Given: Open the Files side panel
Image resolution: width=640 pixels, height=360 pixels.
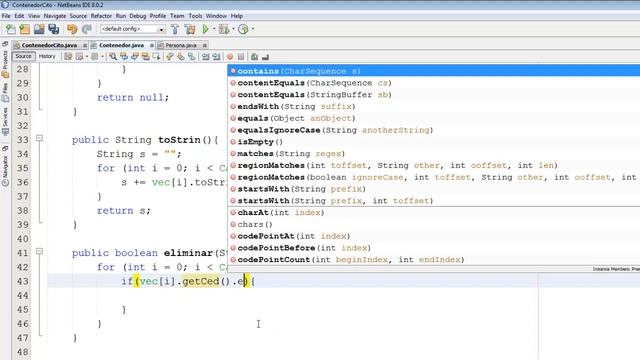Looking at the screenshot, I should click(x=5, y=92).
